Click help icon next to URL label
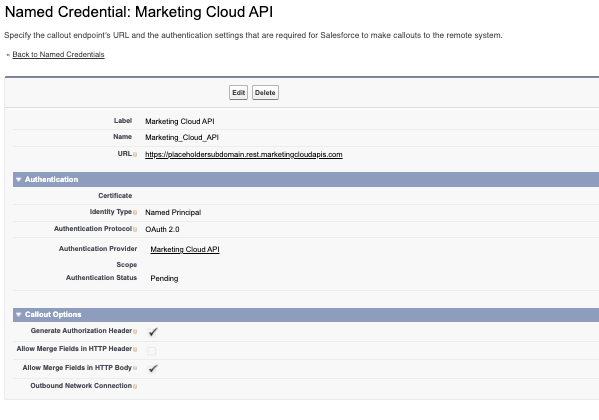The image size is (599, 420). pyautogui.click(x=135, y=154)
